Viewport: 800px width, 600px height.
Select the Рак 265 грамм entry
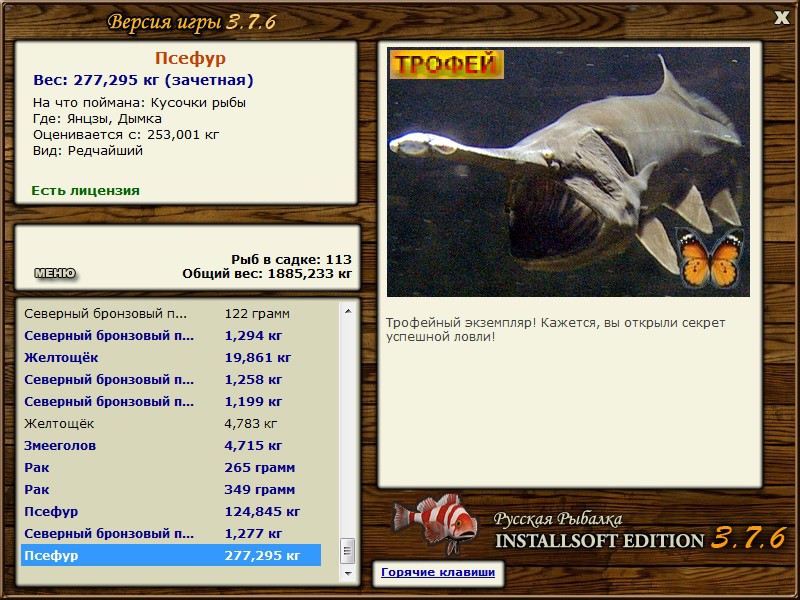tap(171, 467)
